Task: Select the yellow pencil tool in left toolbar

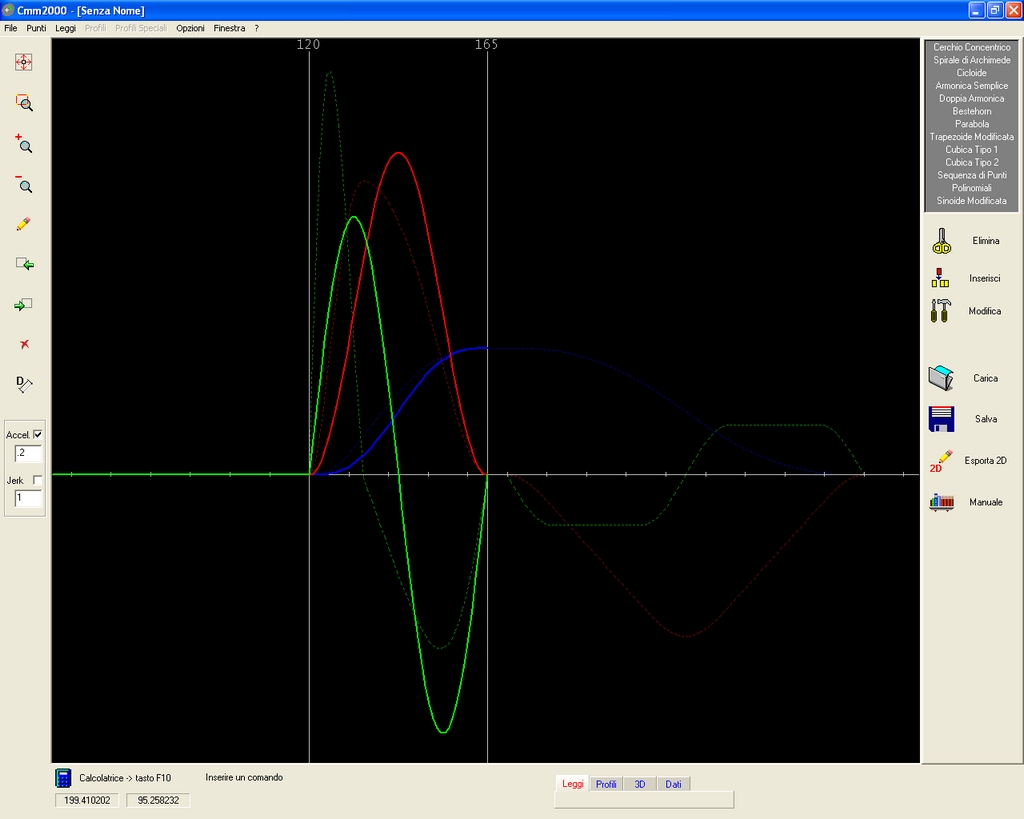Action: (24, 224)
